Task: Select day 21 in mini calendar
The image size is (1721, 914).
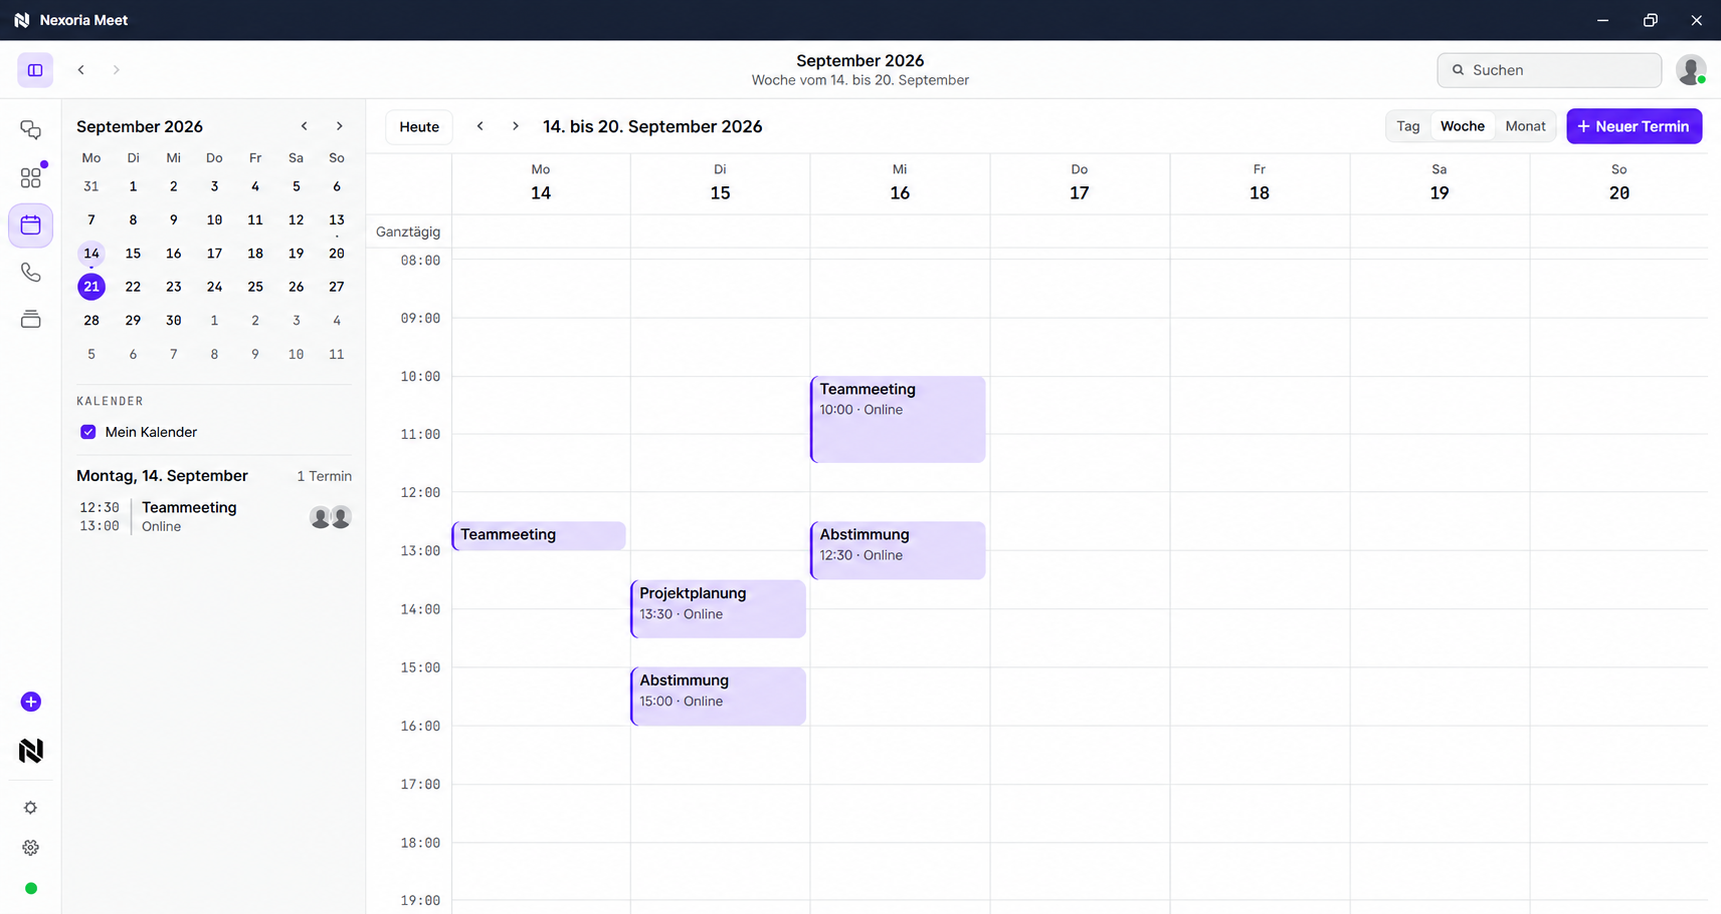Action: coord(91,287)
